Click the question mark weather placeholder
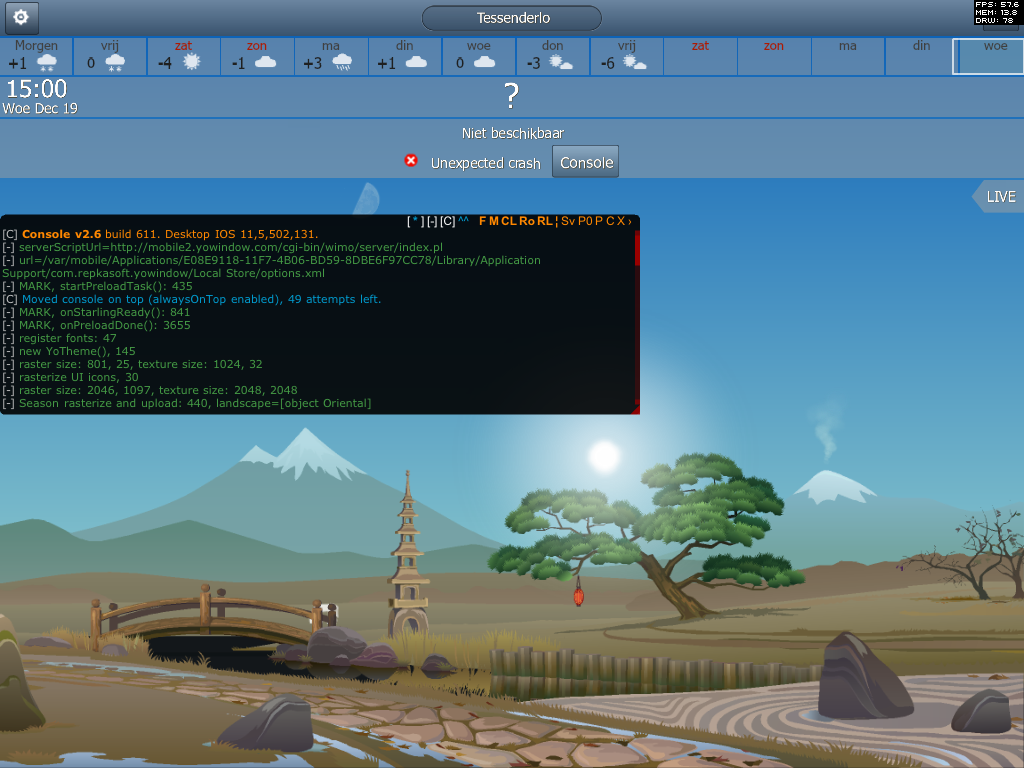The height and width of the screenshot is (768, 1024). point(511,96)
